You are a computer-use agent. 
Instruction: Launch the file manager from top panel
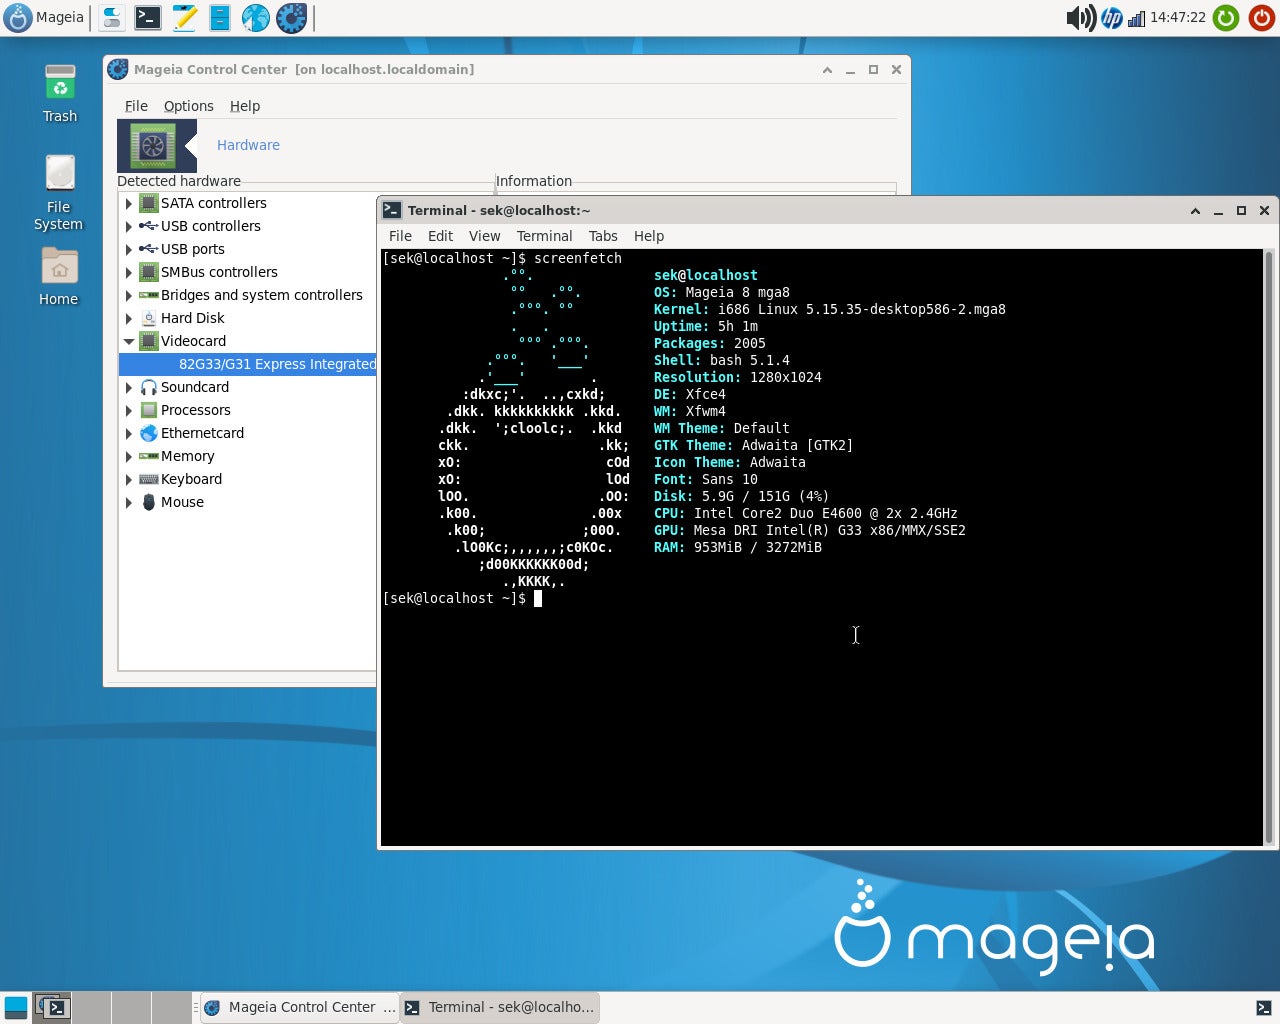tap(219, 18)
